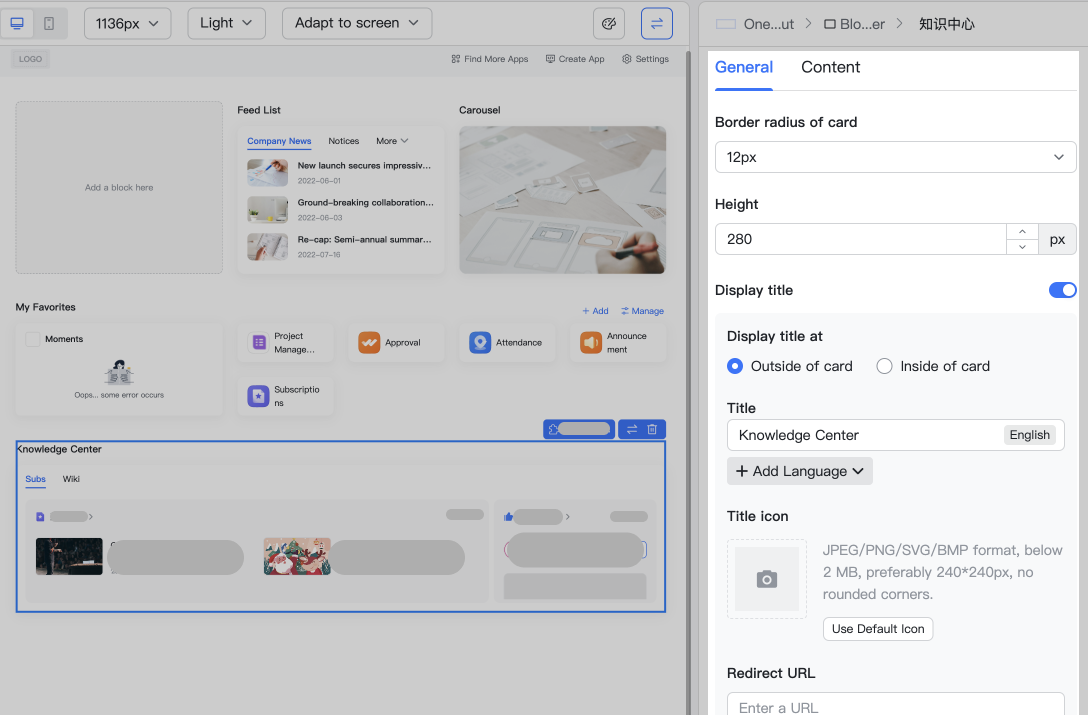1088x715 pixels.
Task: Click the Subscriptions star icon
Action: (259, 396)
